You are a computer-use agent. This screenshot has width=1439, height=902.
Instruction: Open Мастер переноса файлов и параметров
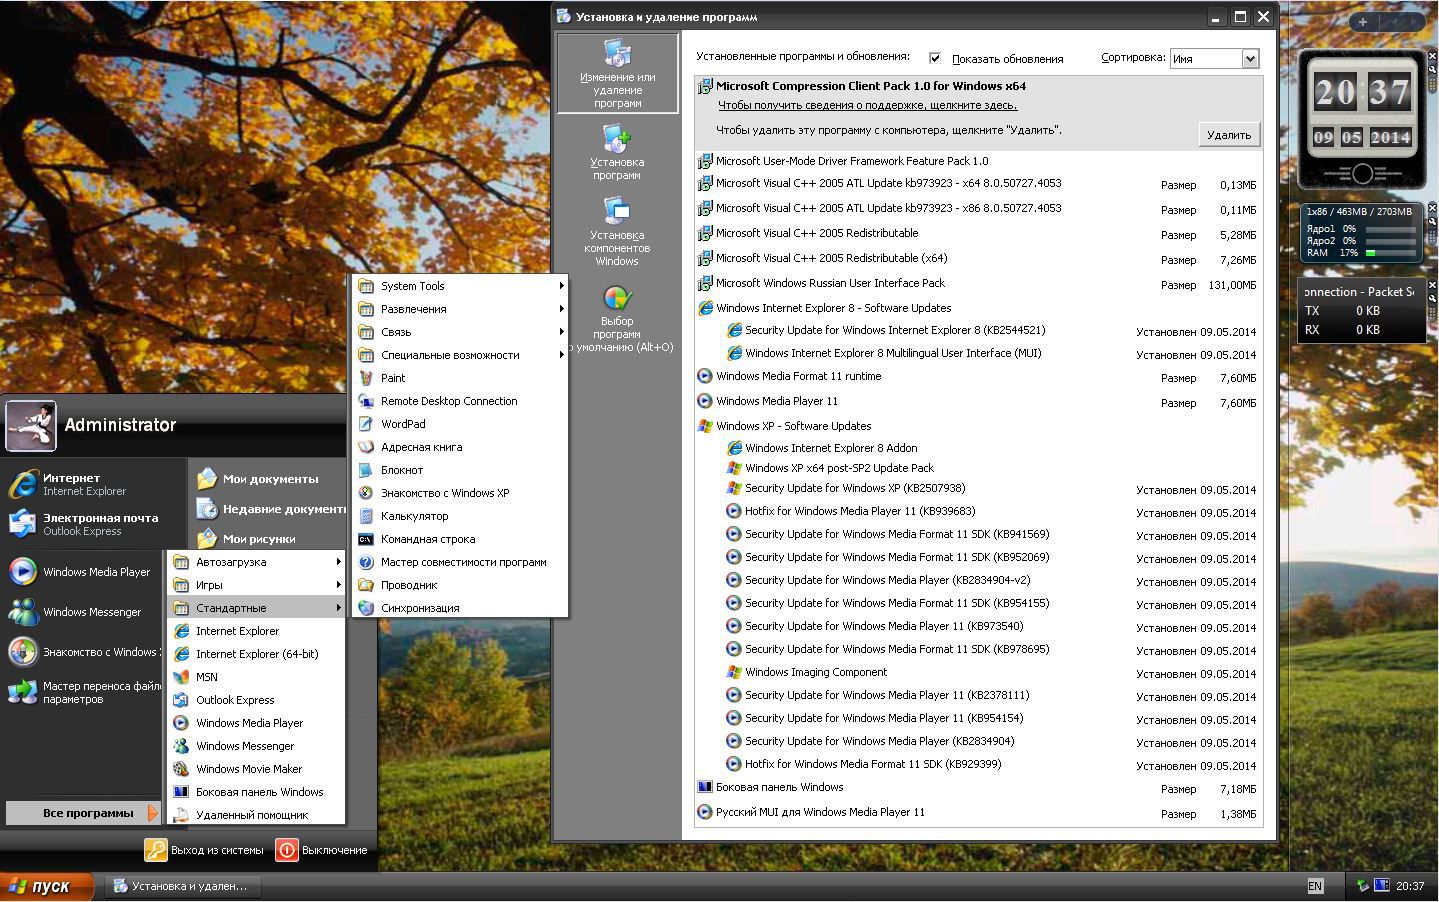click(x=85, y=692)
